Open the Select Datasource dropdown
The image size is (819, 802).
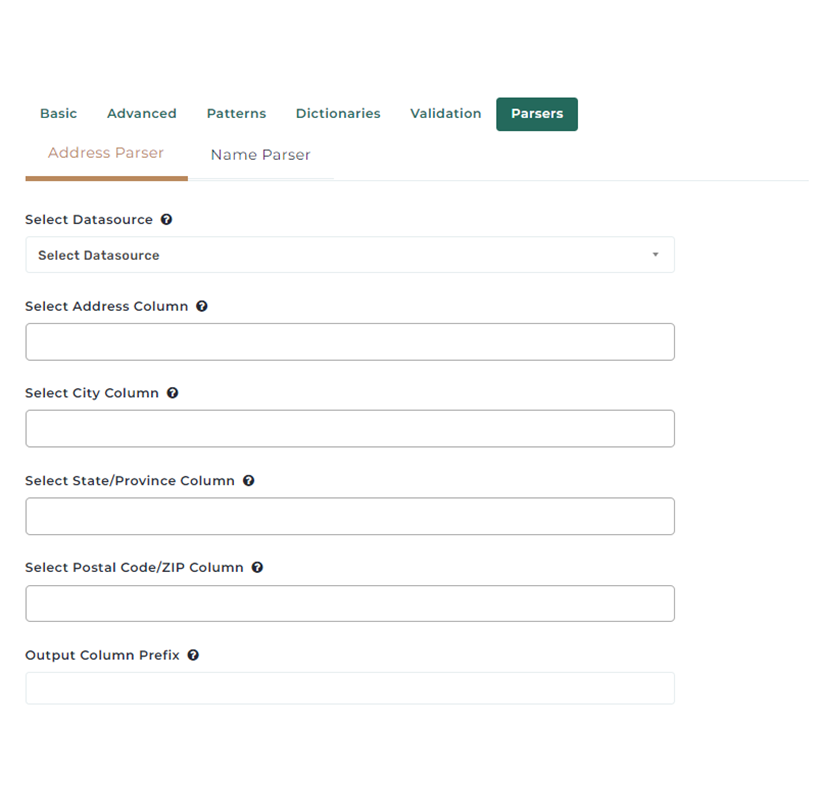(349, 255)
